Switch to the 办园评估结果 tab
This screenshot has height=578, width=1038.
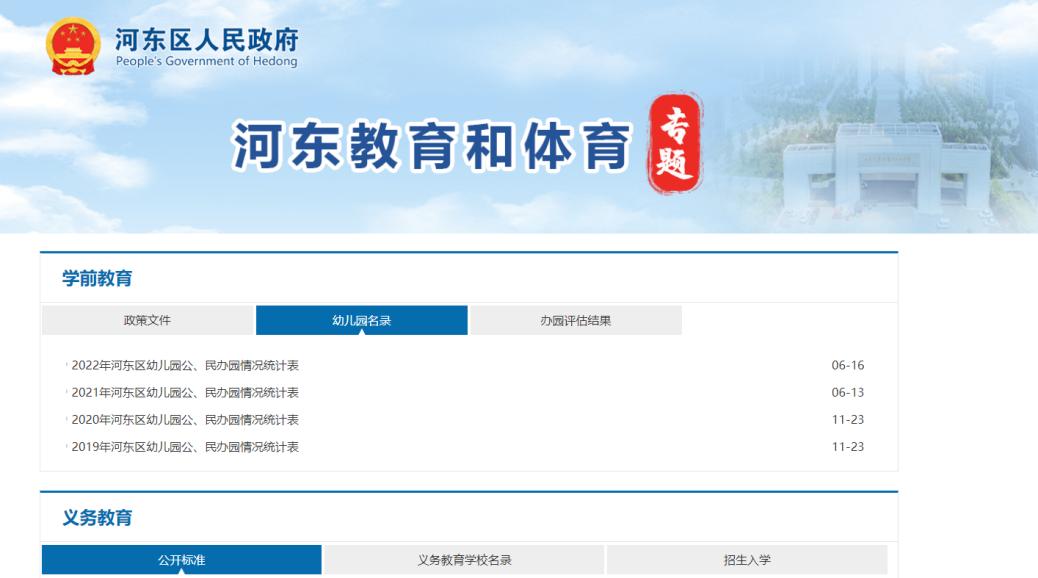pyautogui.click(x=575, y=320)
